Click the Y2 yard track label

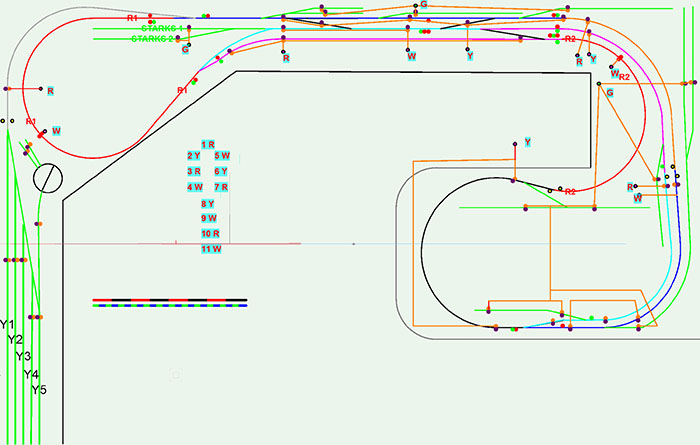click(15, 340)
